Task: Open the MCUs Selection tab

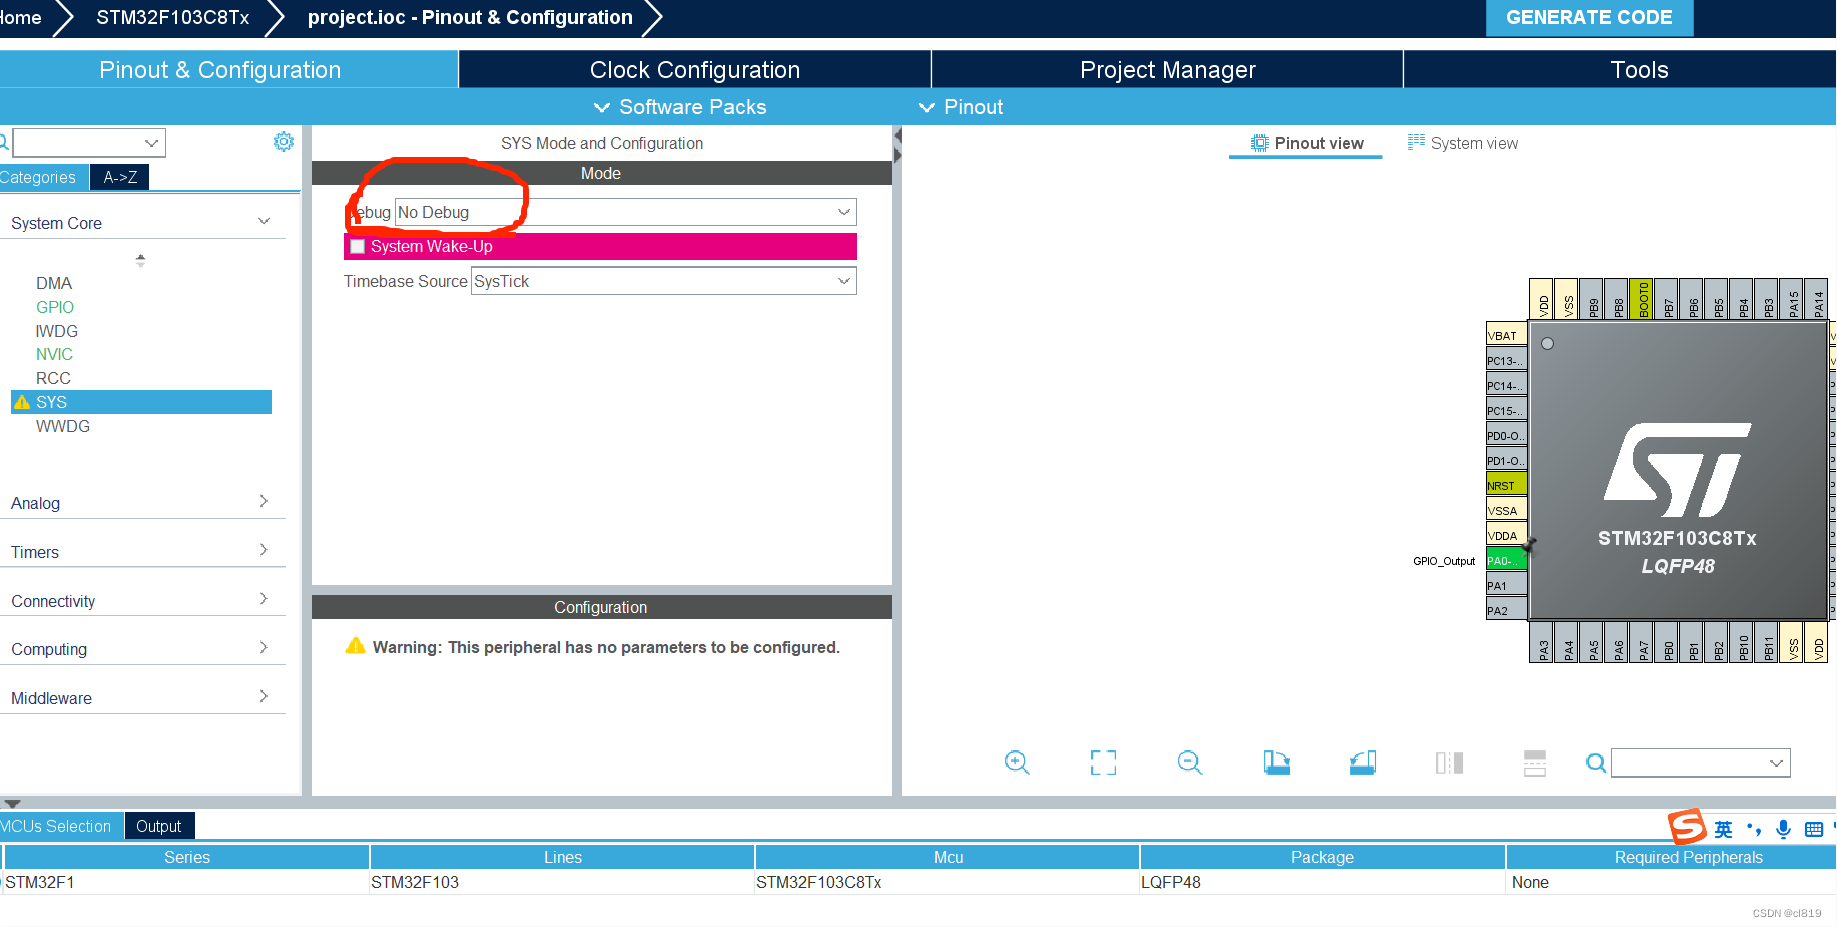Action: (60, 826)
